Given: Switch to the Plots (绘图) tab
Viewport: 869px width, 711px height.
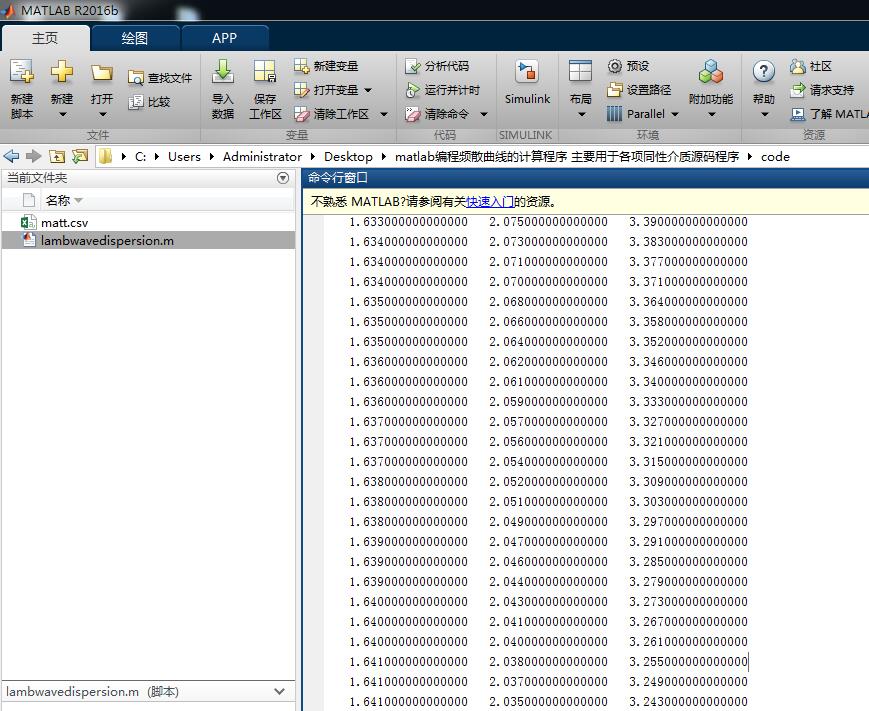Looking at the screenshot, I should pos(135,38).
